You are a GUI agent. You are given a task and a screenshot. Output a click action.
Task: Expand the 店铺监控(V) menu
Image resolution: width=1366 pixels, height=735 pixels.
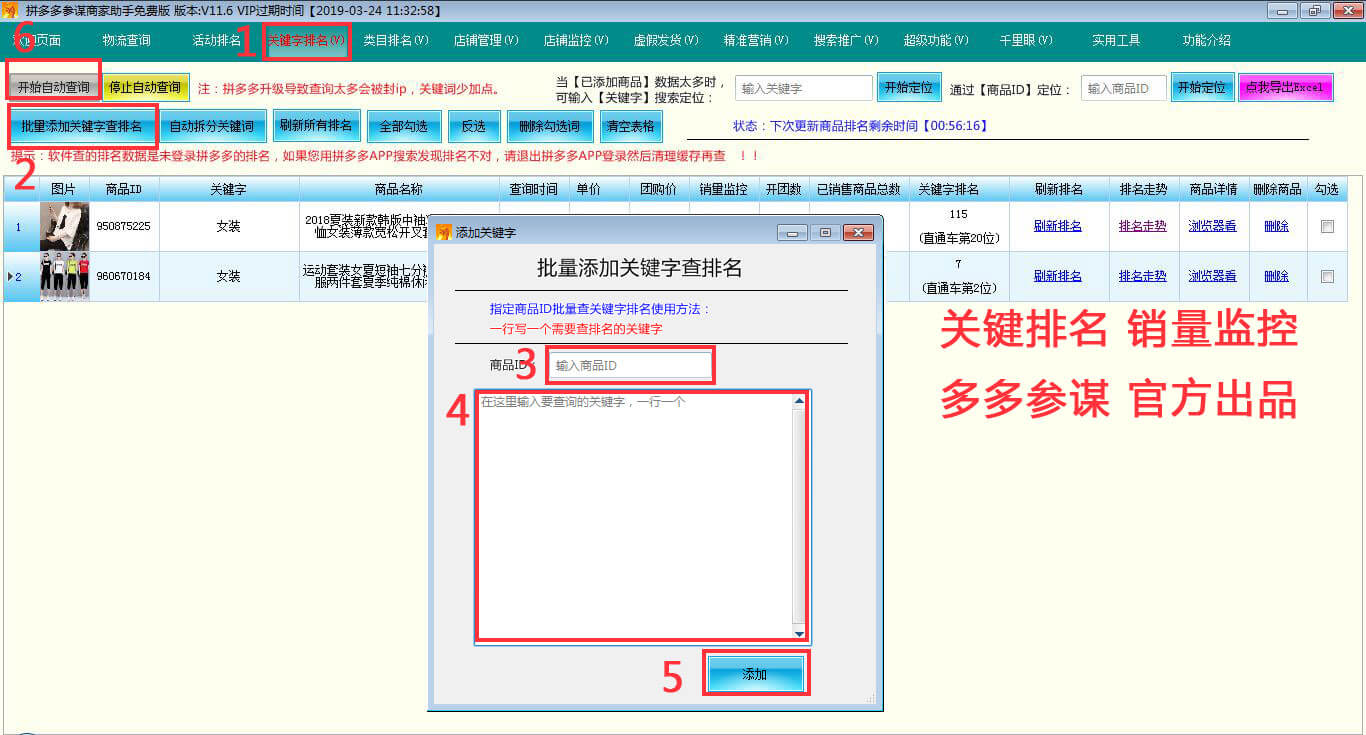click(575, 41)
